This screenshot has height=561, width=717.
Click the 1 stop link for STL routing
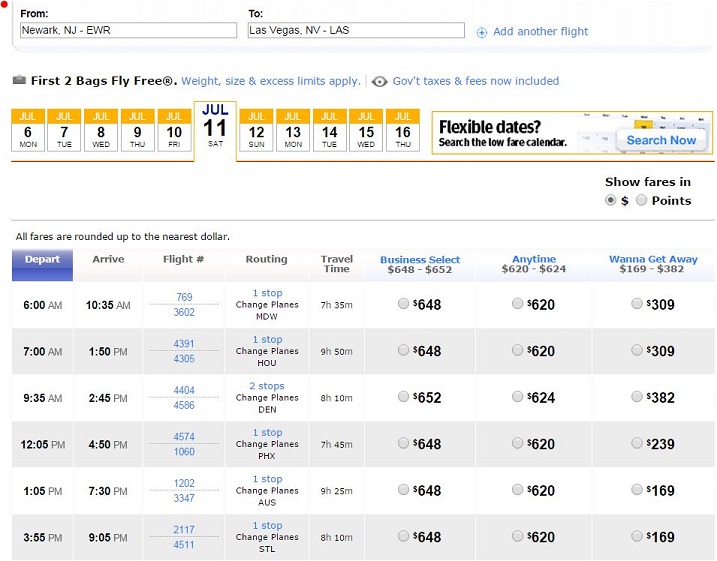[x=267, y=525]
